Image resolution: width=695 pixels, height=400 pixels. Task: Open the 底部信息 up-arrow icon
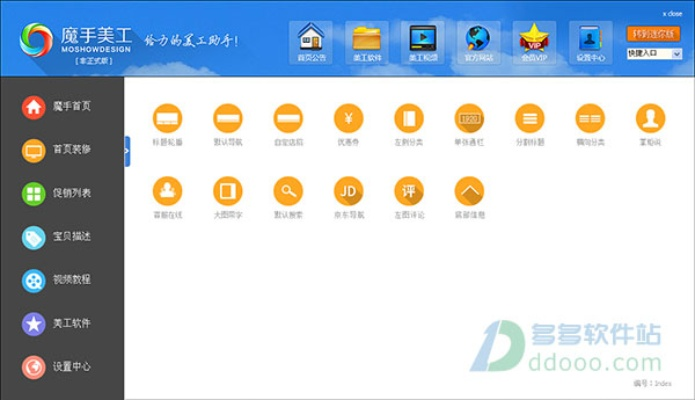click(x=469, y=190)
